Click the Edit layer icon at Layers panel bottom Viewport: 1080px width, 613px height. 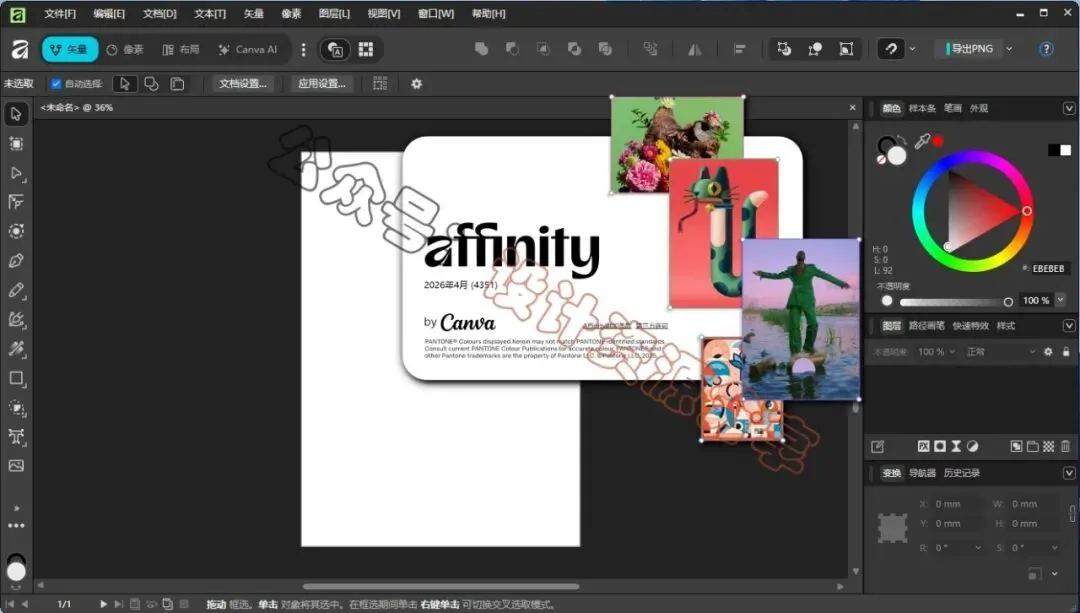point(878,446)
